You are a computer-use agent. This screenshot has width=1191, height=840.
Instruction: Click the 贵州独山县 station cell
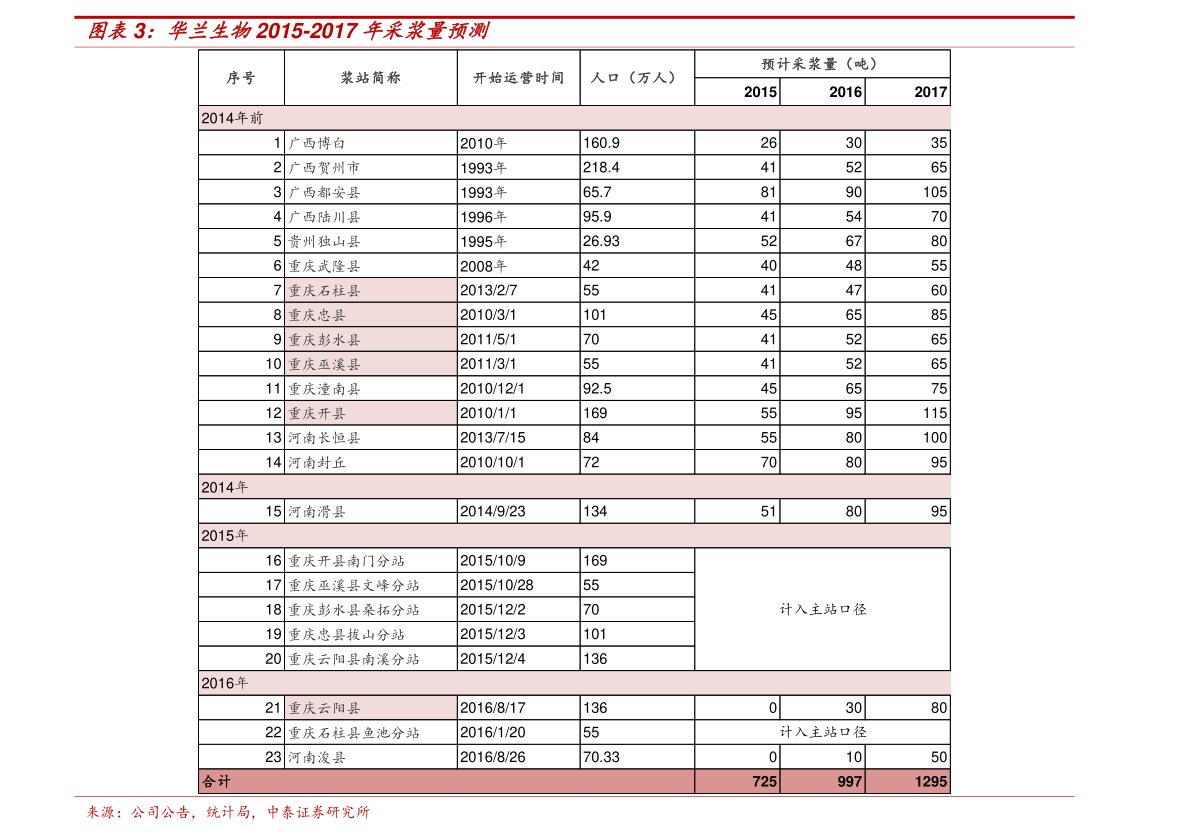click(324, 241)
